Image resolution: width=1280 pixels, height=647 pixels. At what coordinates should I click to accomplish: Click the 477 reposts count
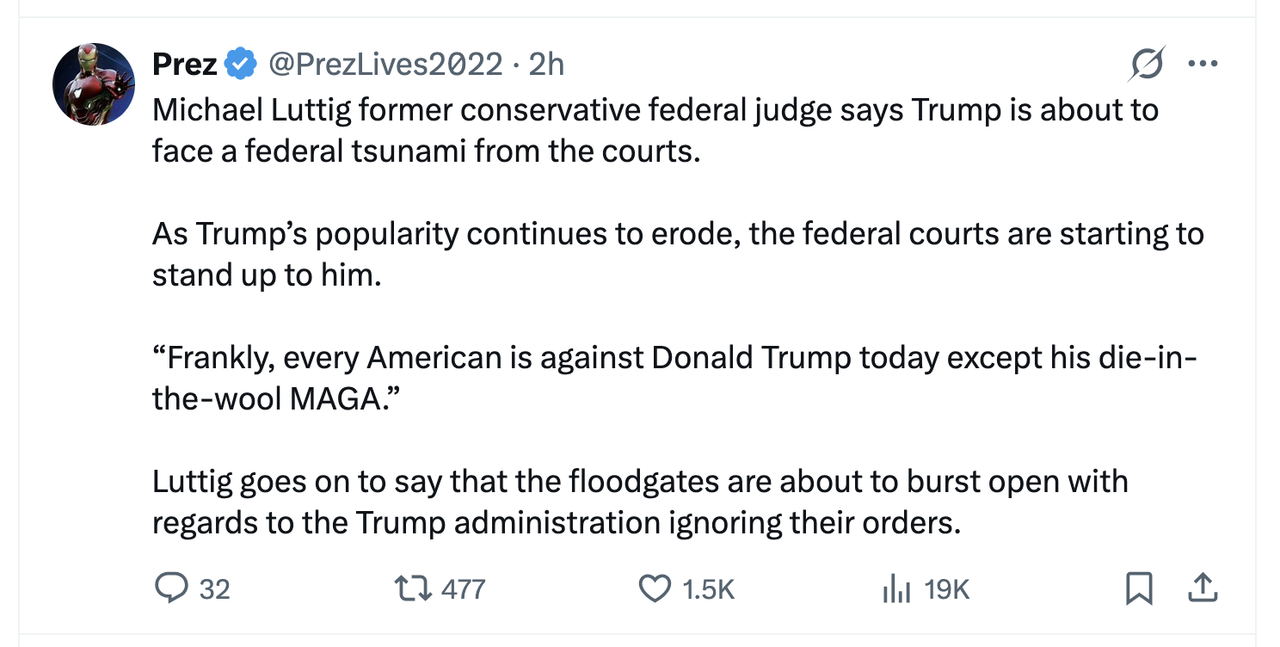pyautogui.click(x=463, y=590)
